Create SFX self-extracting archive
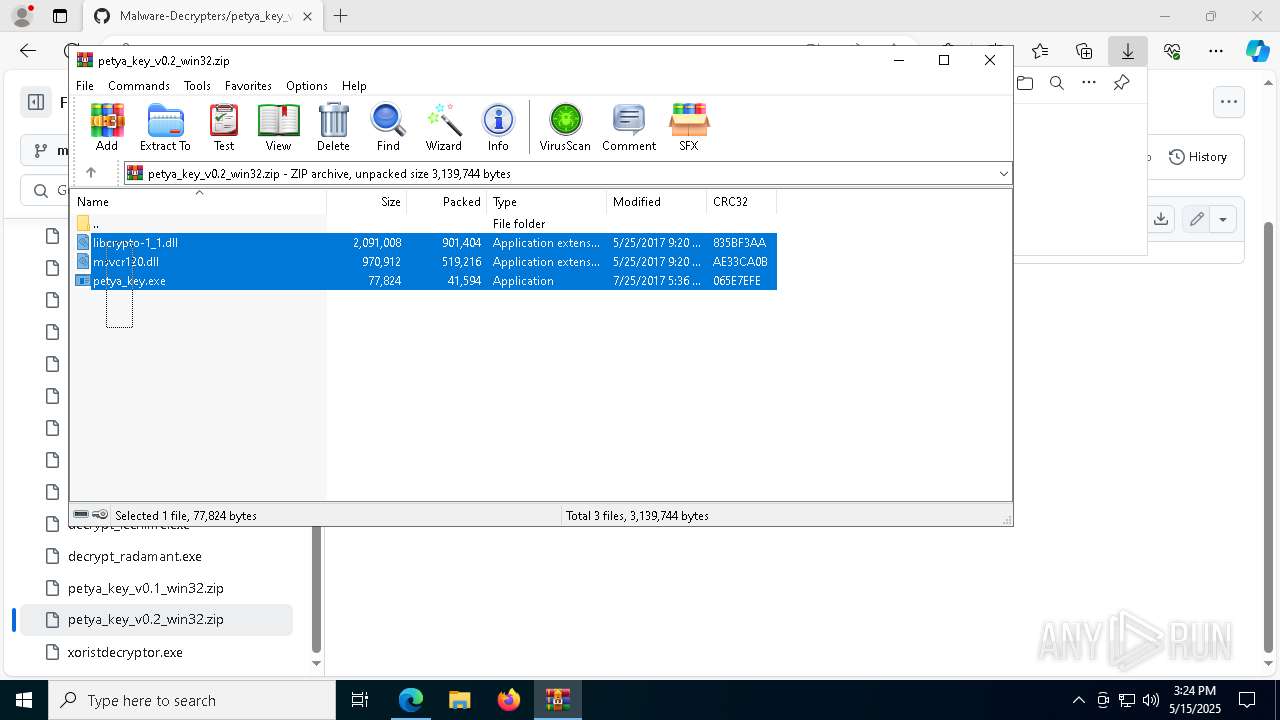Image resolution: width=1280 pixels, height=720 pixels. click(689, 127)
